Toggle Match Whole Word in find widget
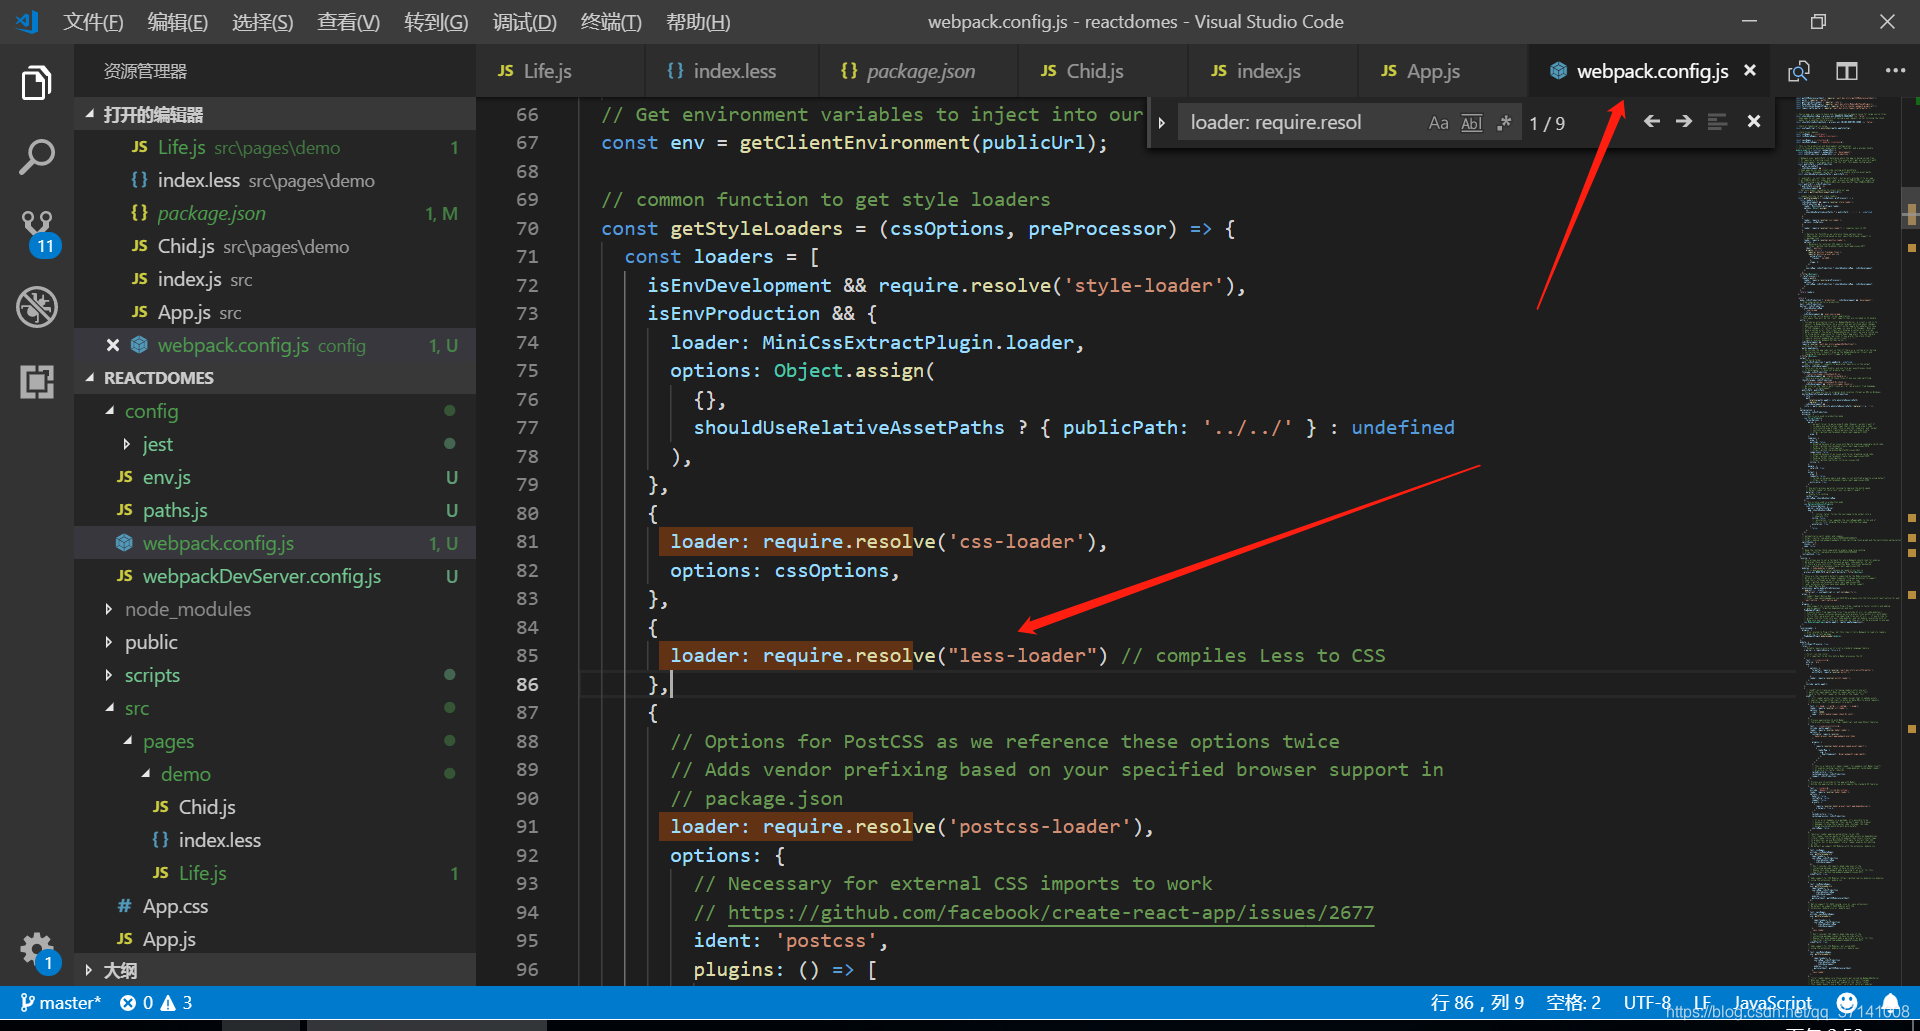 (x=1471, y=122)
